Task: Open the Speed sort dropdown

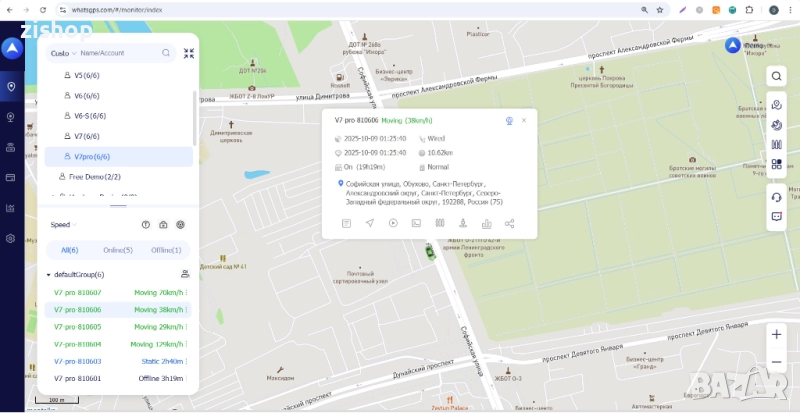Action: pyautogui.click(x=63, y=225)
